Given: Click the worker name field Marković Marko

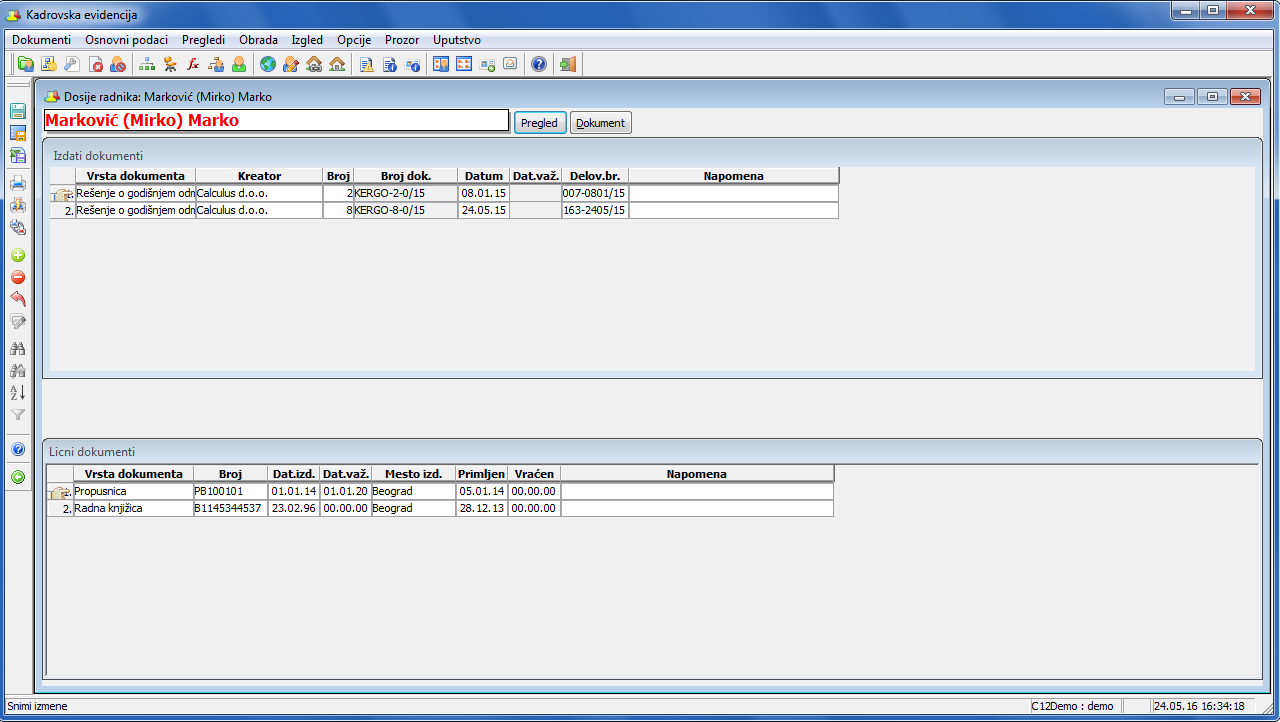Looking at the screenshot, I should 277,120.
